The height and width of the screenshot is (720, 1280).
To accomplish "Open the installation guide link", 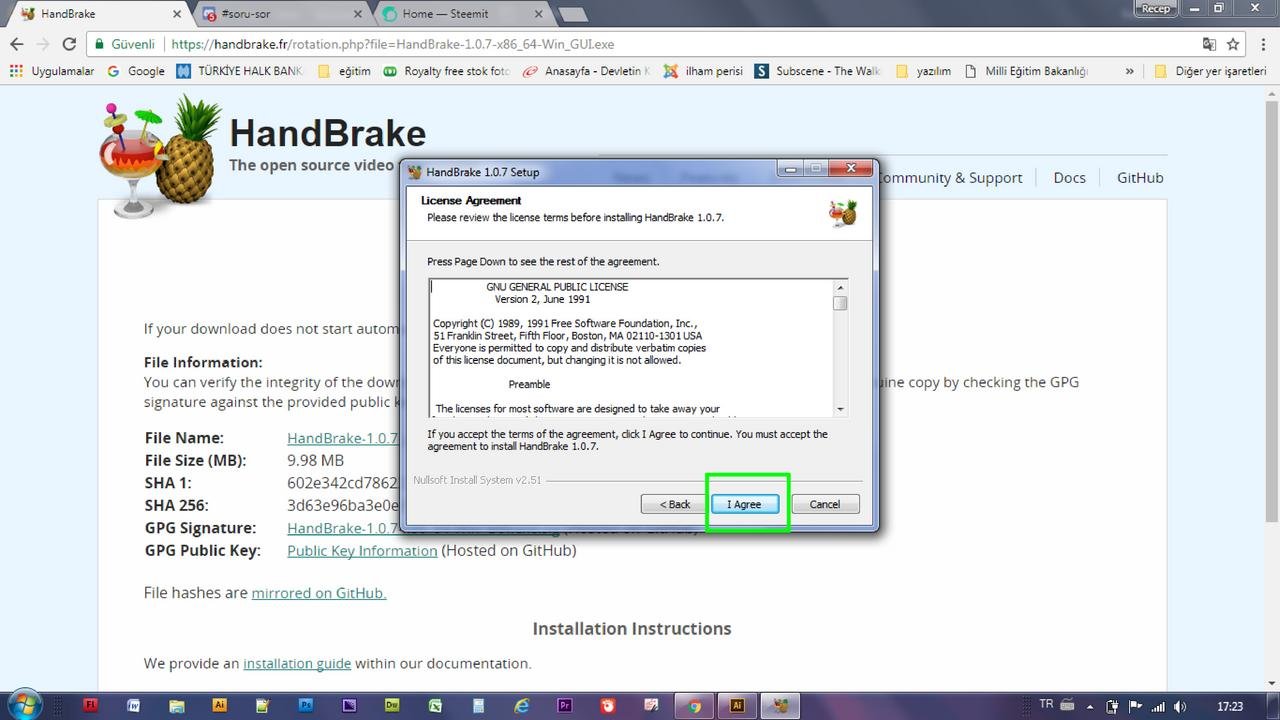I will [x=297, y=663].
